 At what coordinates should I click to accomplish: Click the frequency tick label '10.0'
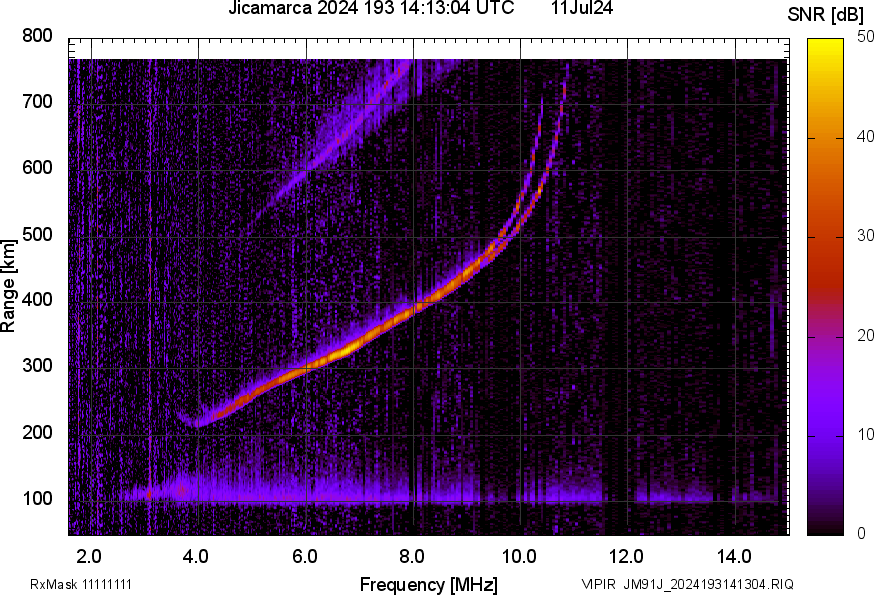519,556
